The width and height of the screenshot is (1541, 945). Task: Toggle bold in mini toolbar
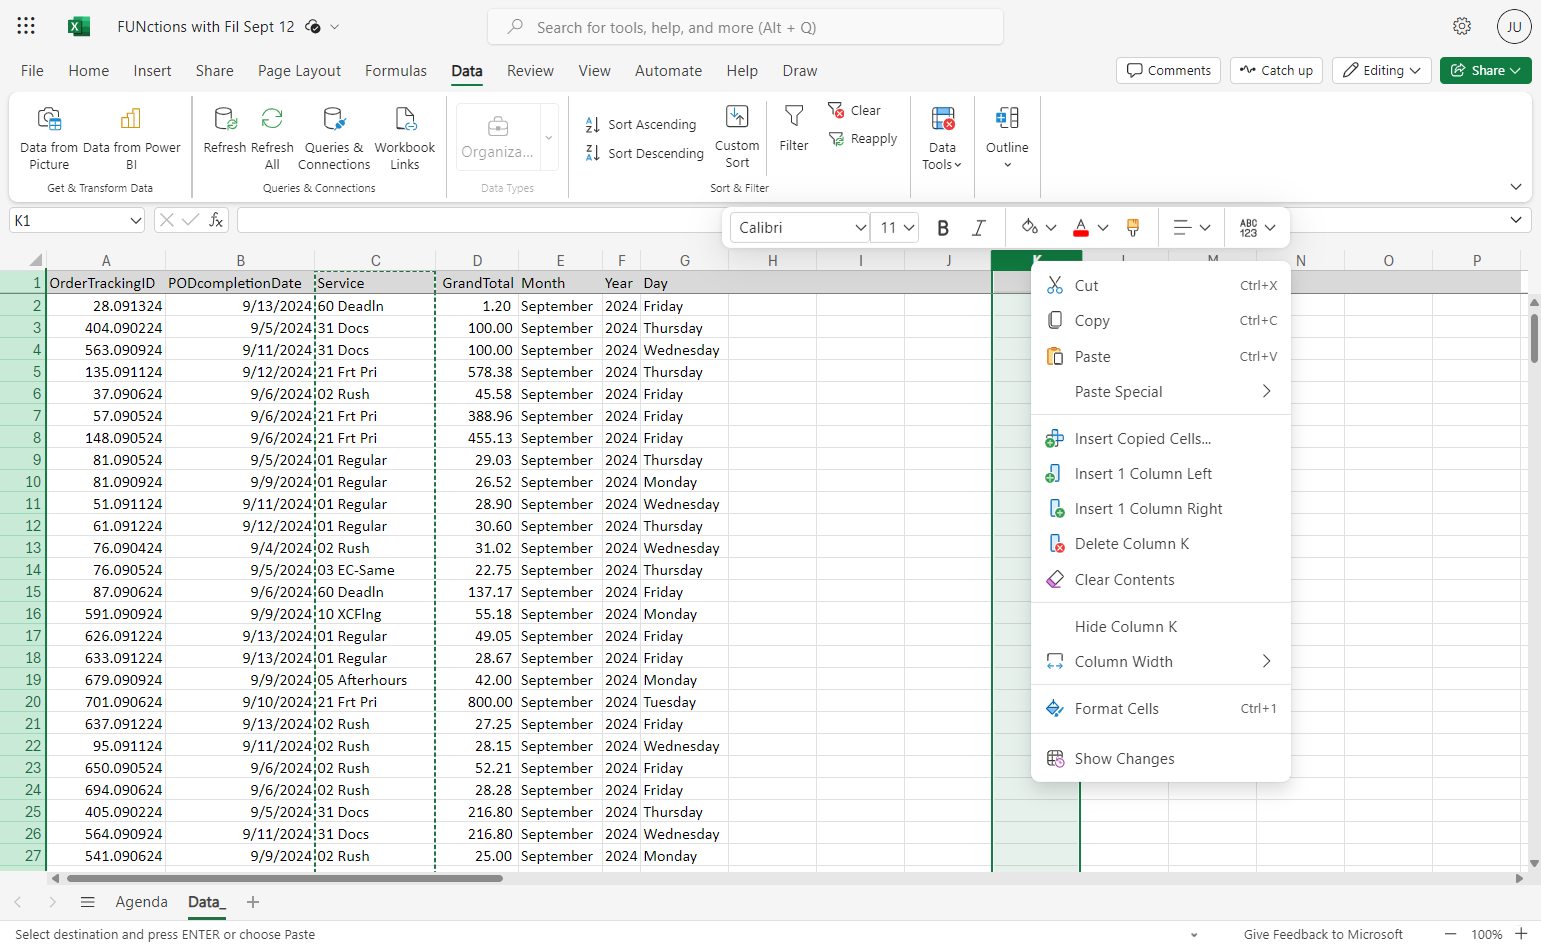click(x=943, y=228)
